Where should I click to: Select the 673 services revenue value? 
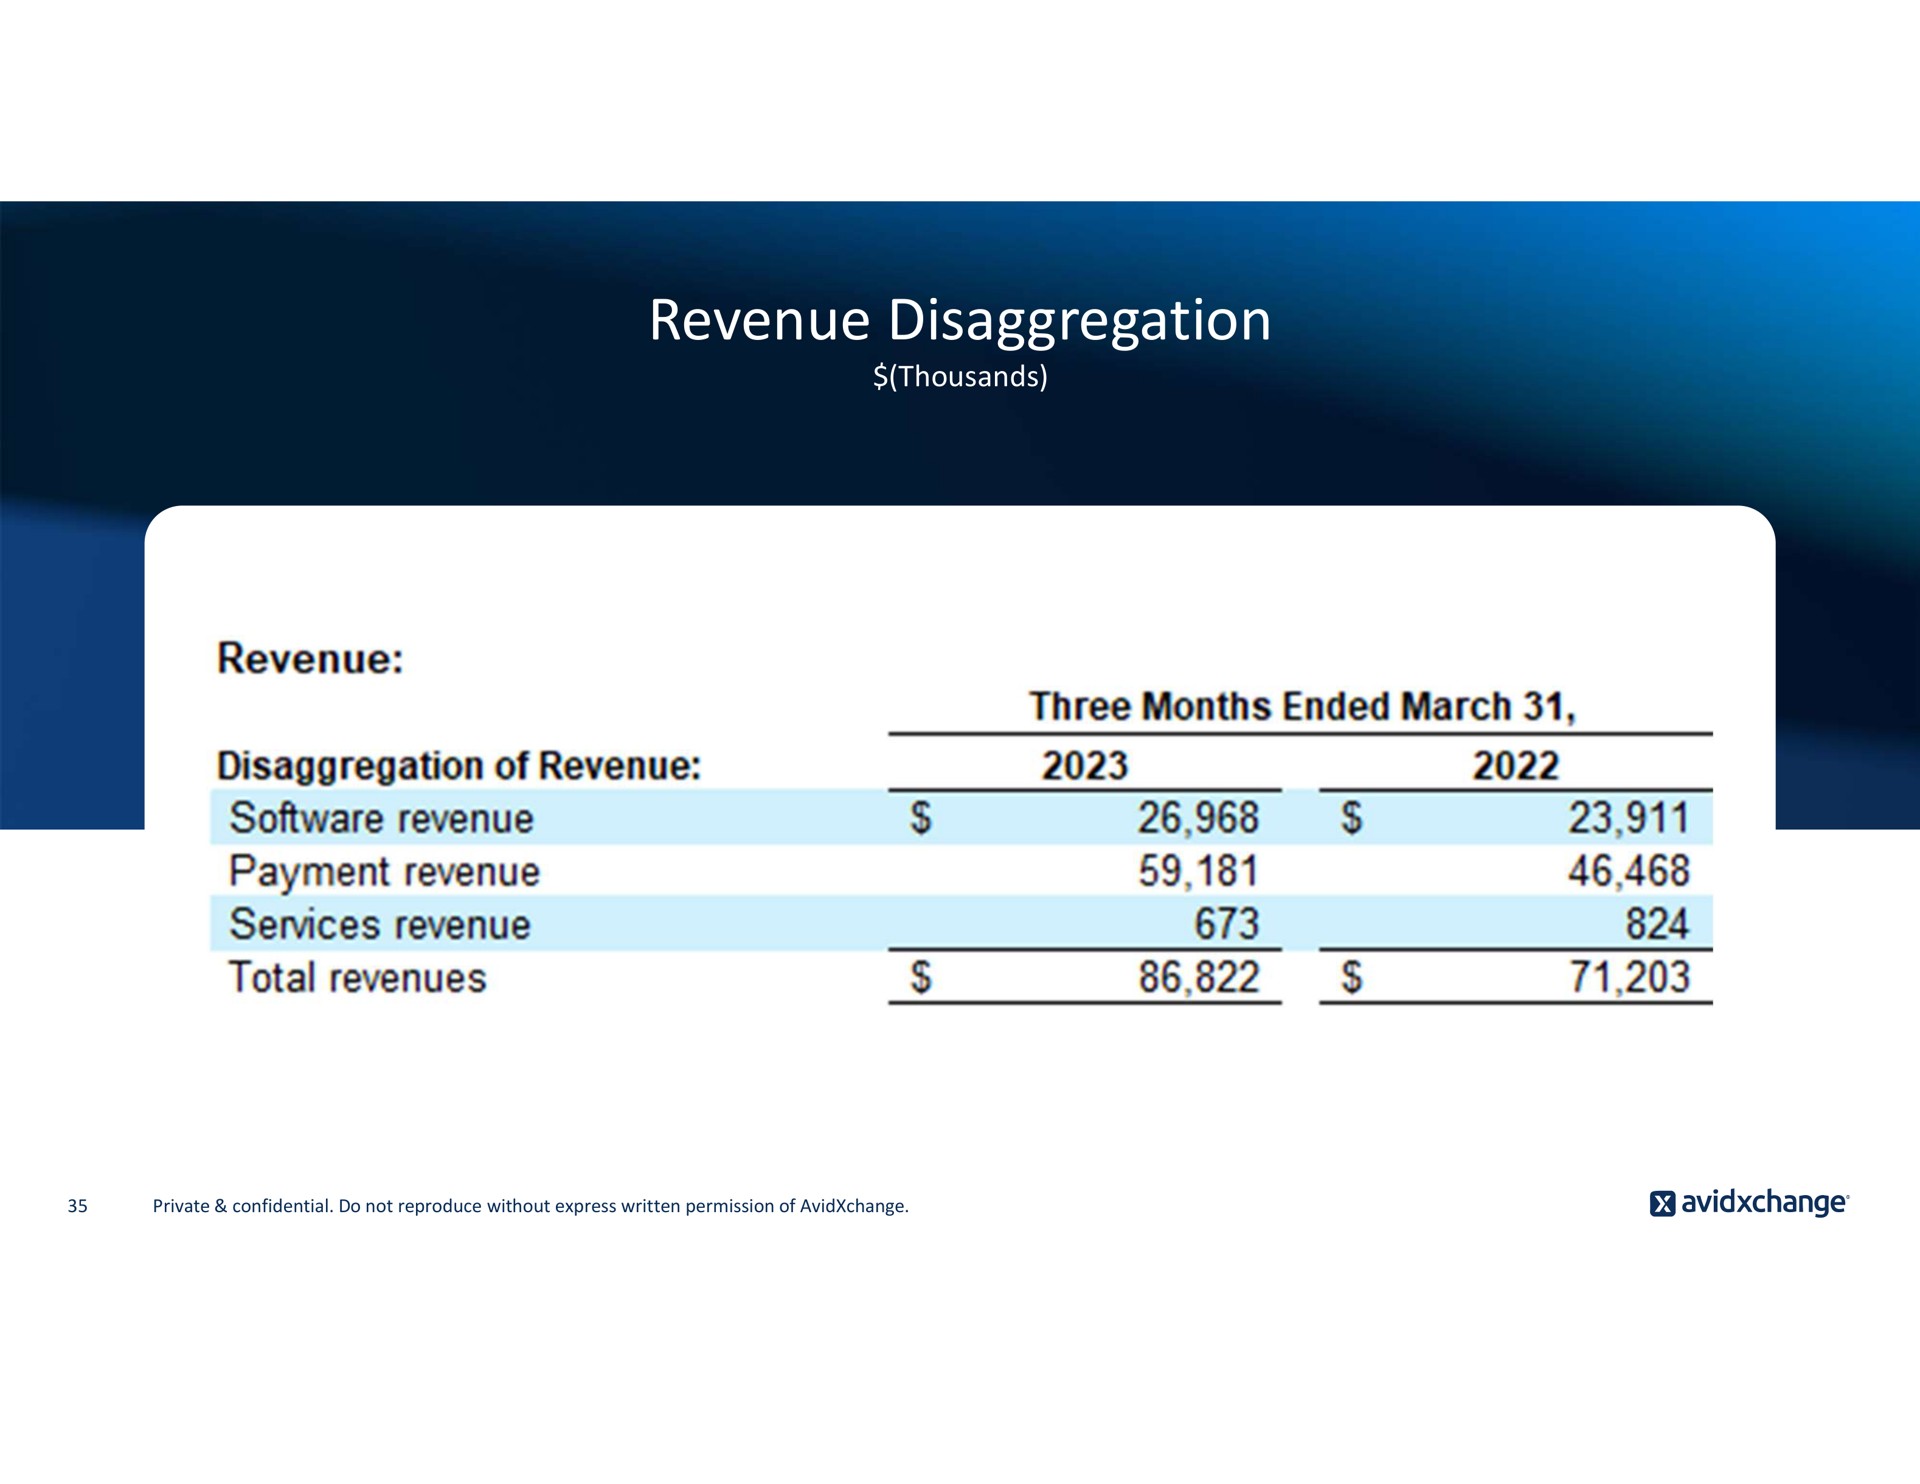pos(1226,924)
